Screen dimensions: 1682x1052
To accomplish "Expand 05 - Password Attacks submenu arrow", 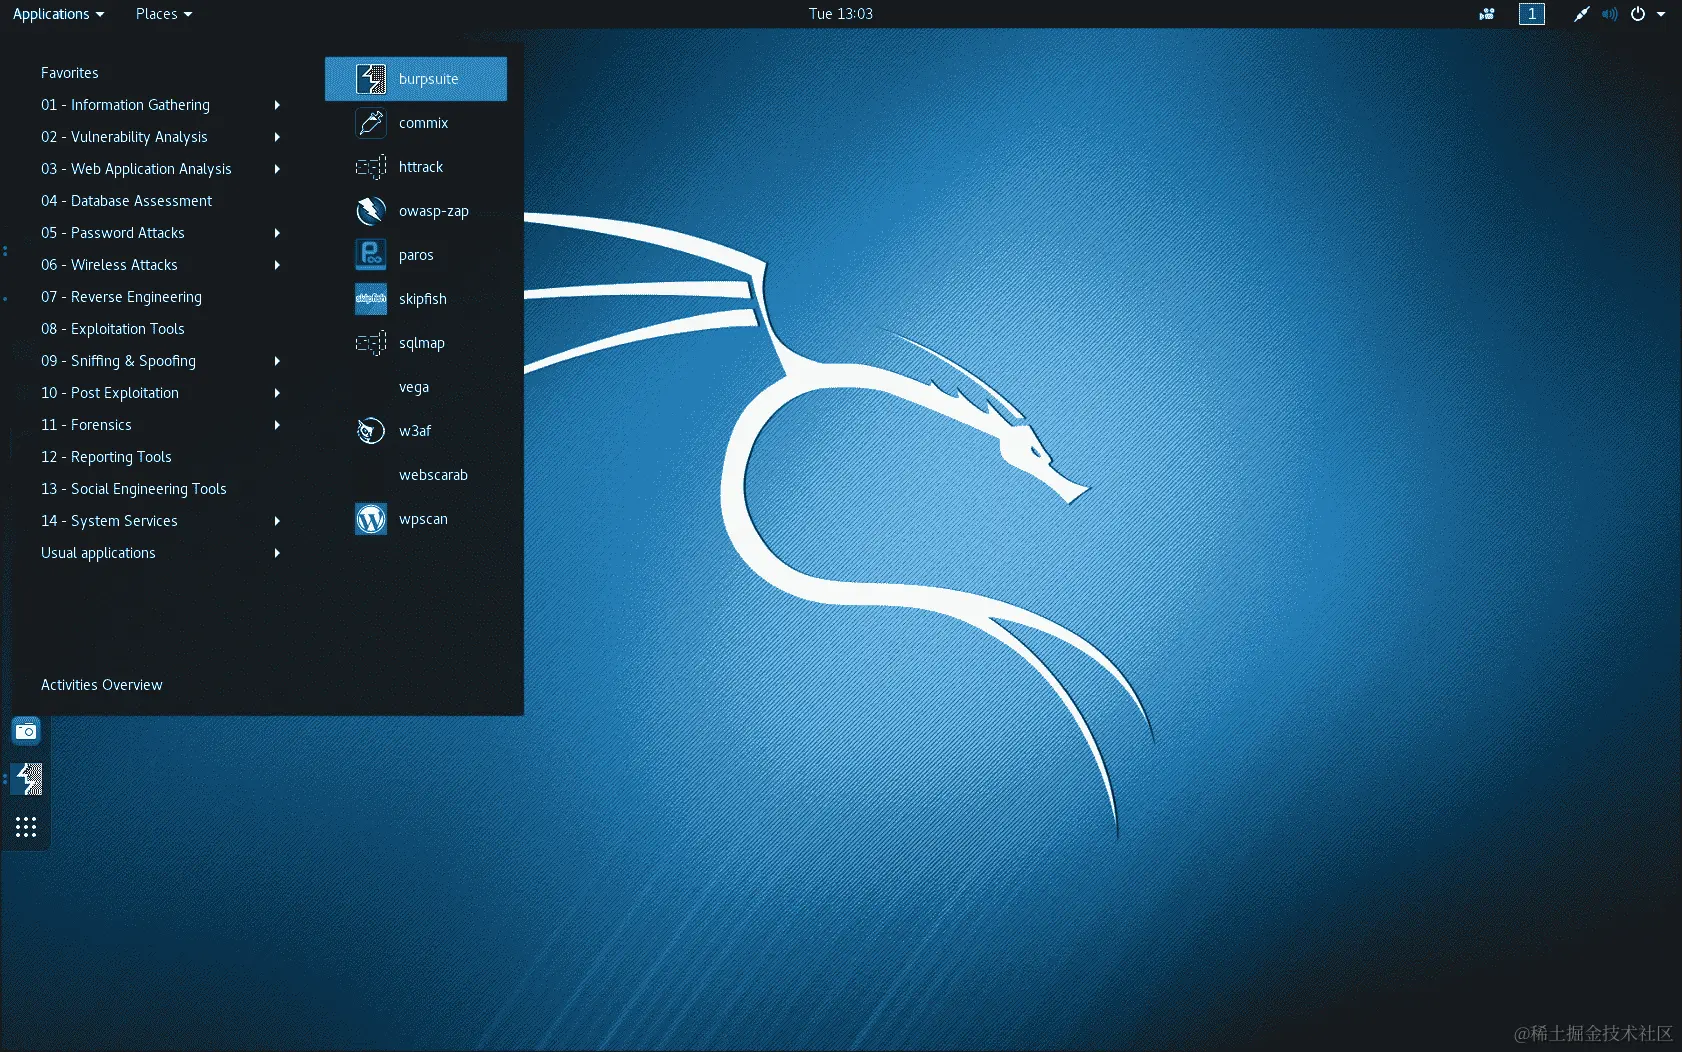I will click(277, 233).
